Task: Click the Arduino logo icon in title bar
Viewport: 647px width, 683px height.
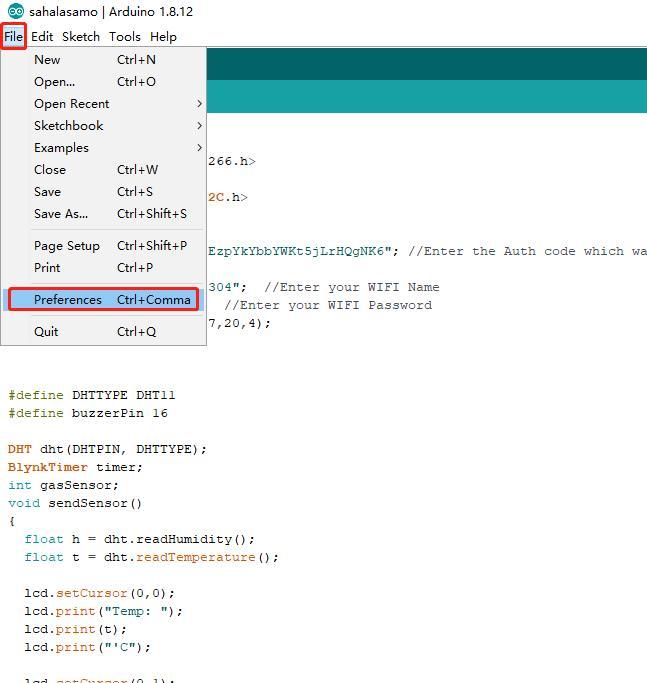Action: point(16,11)
